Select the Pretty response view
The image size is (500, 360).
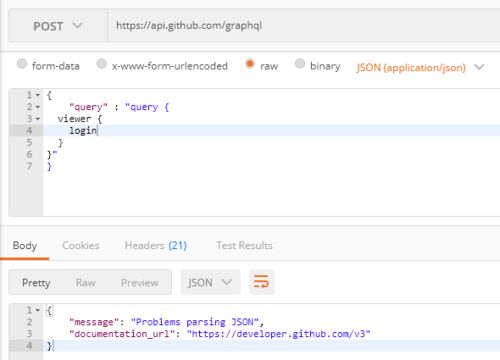[36, 283]
